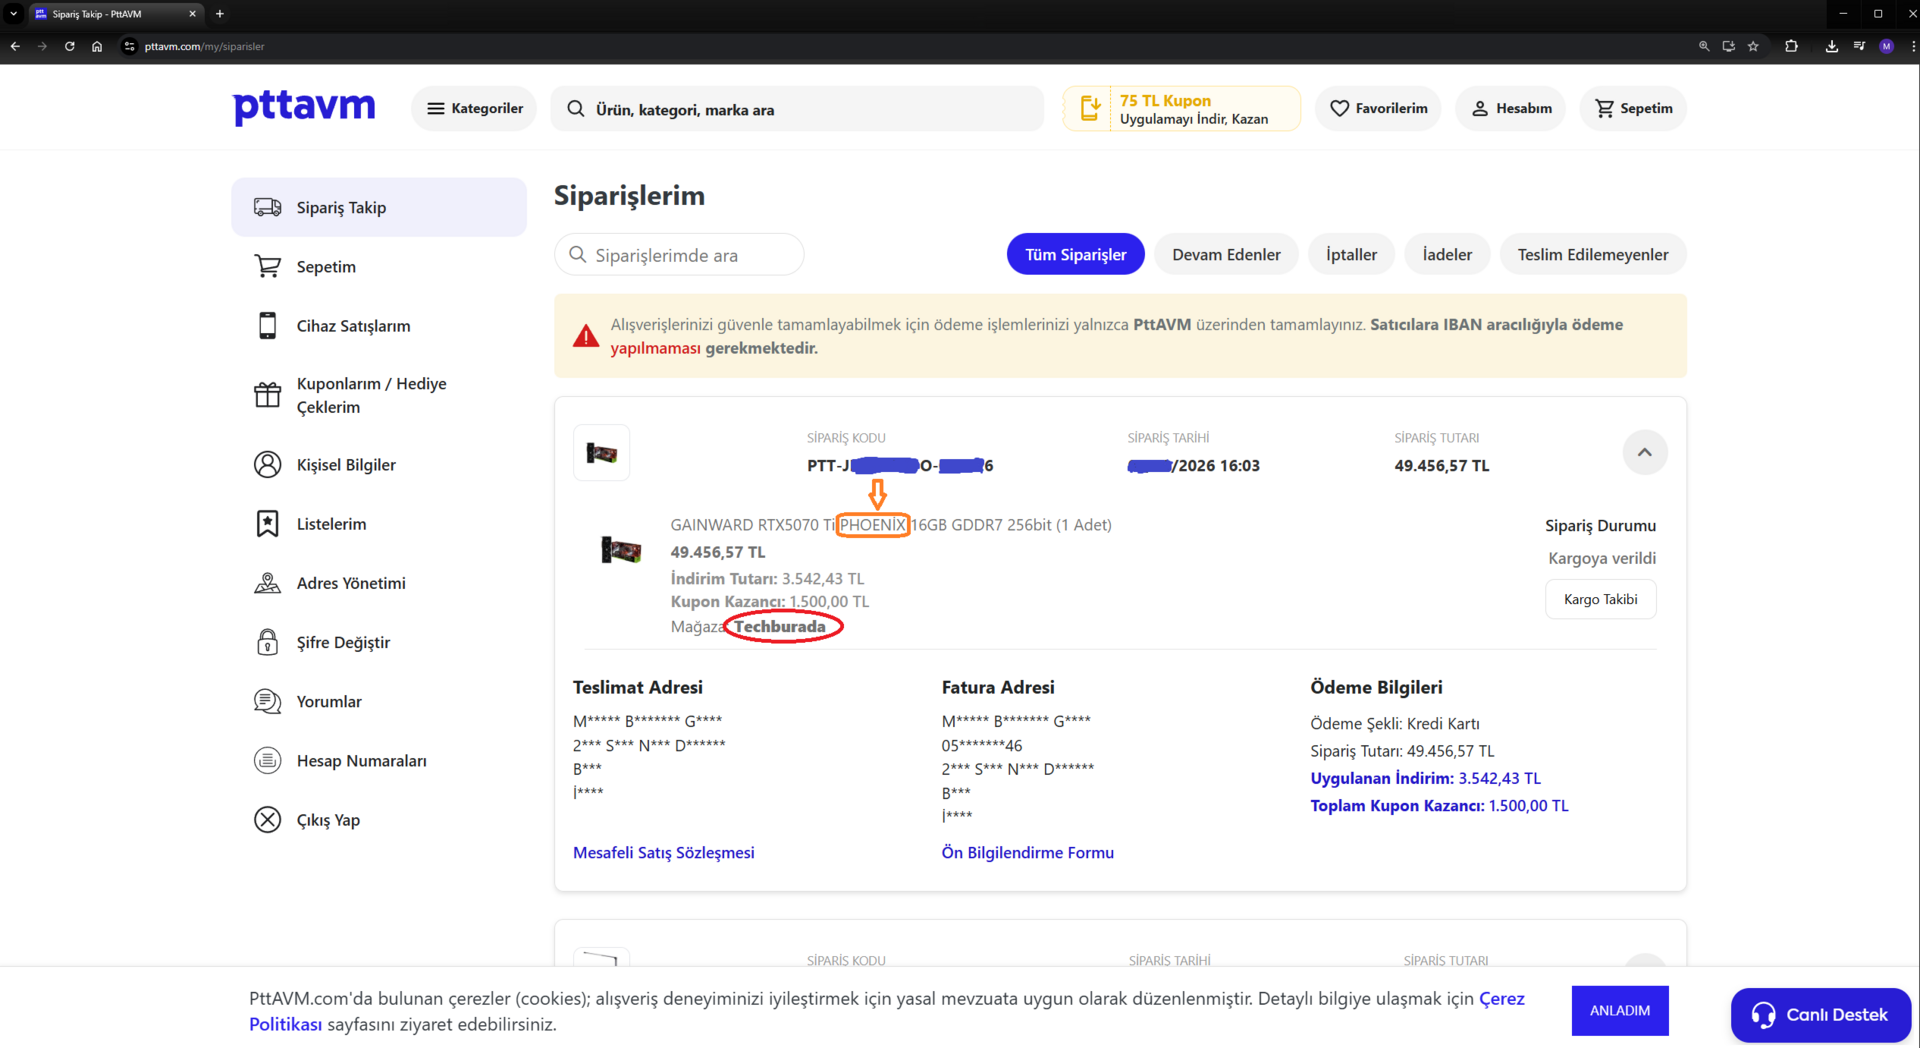Open Ön Bilgilendirme Formu link

(x=1028, y=853)
